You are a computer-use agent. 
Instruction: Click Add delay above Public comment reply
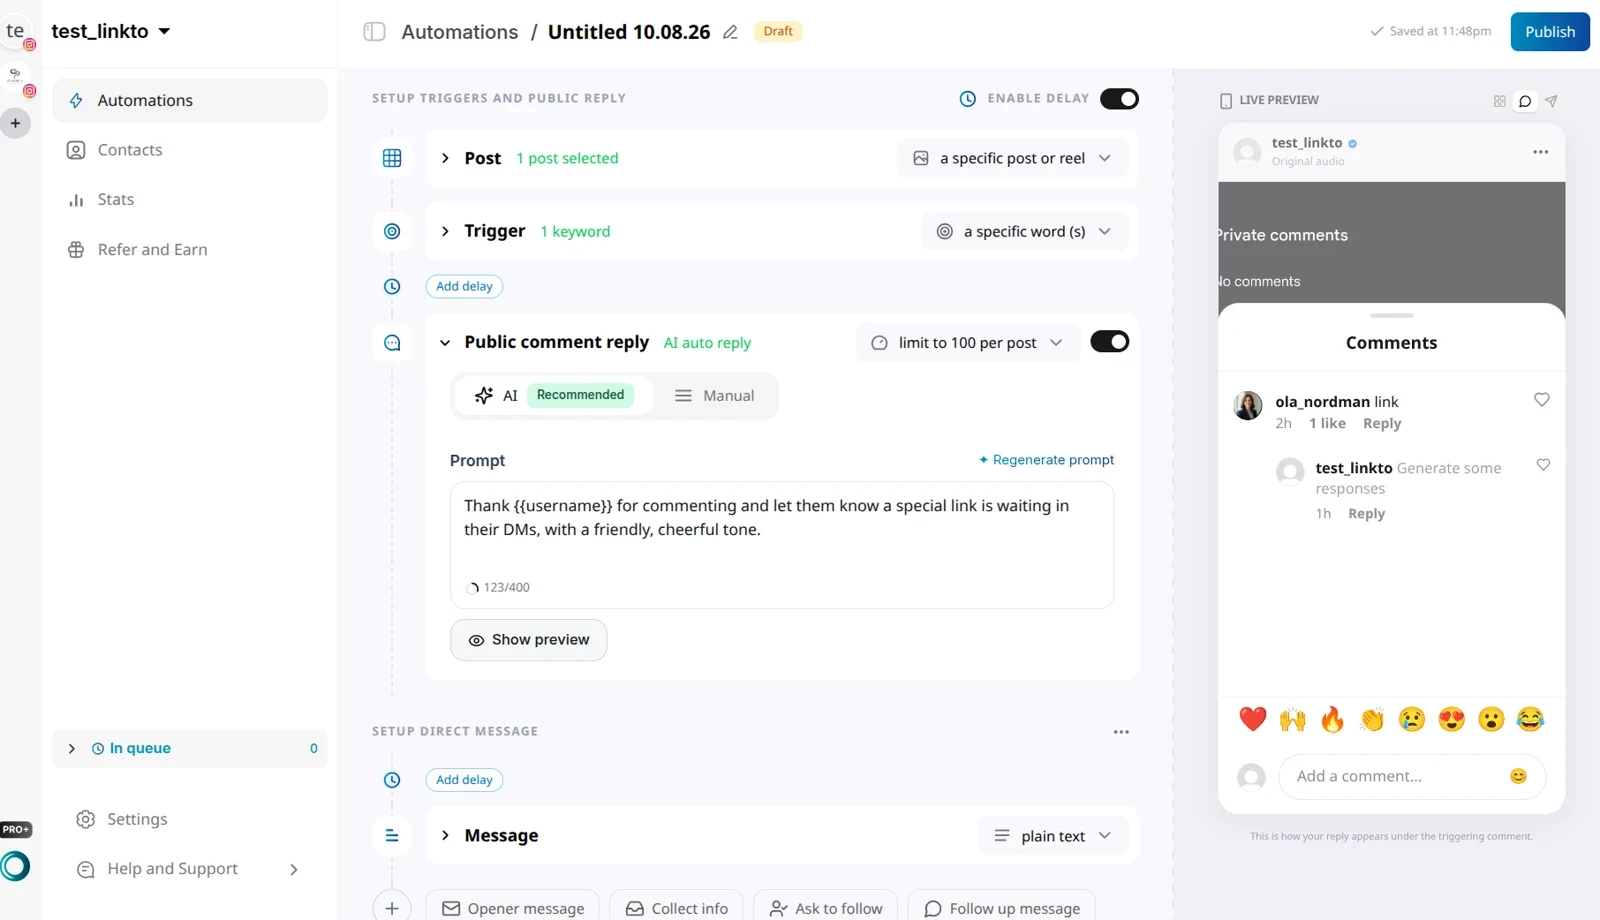click(464, 286)
